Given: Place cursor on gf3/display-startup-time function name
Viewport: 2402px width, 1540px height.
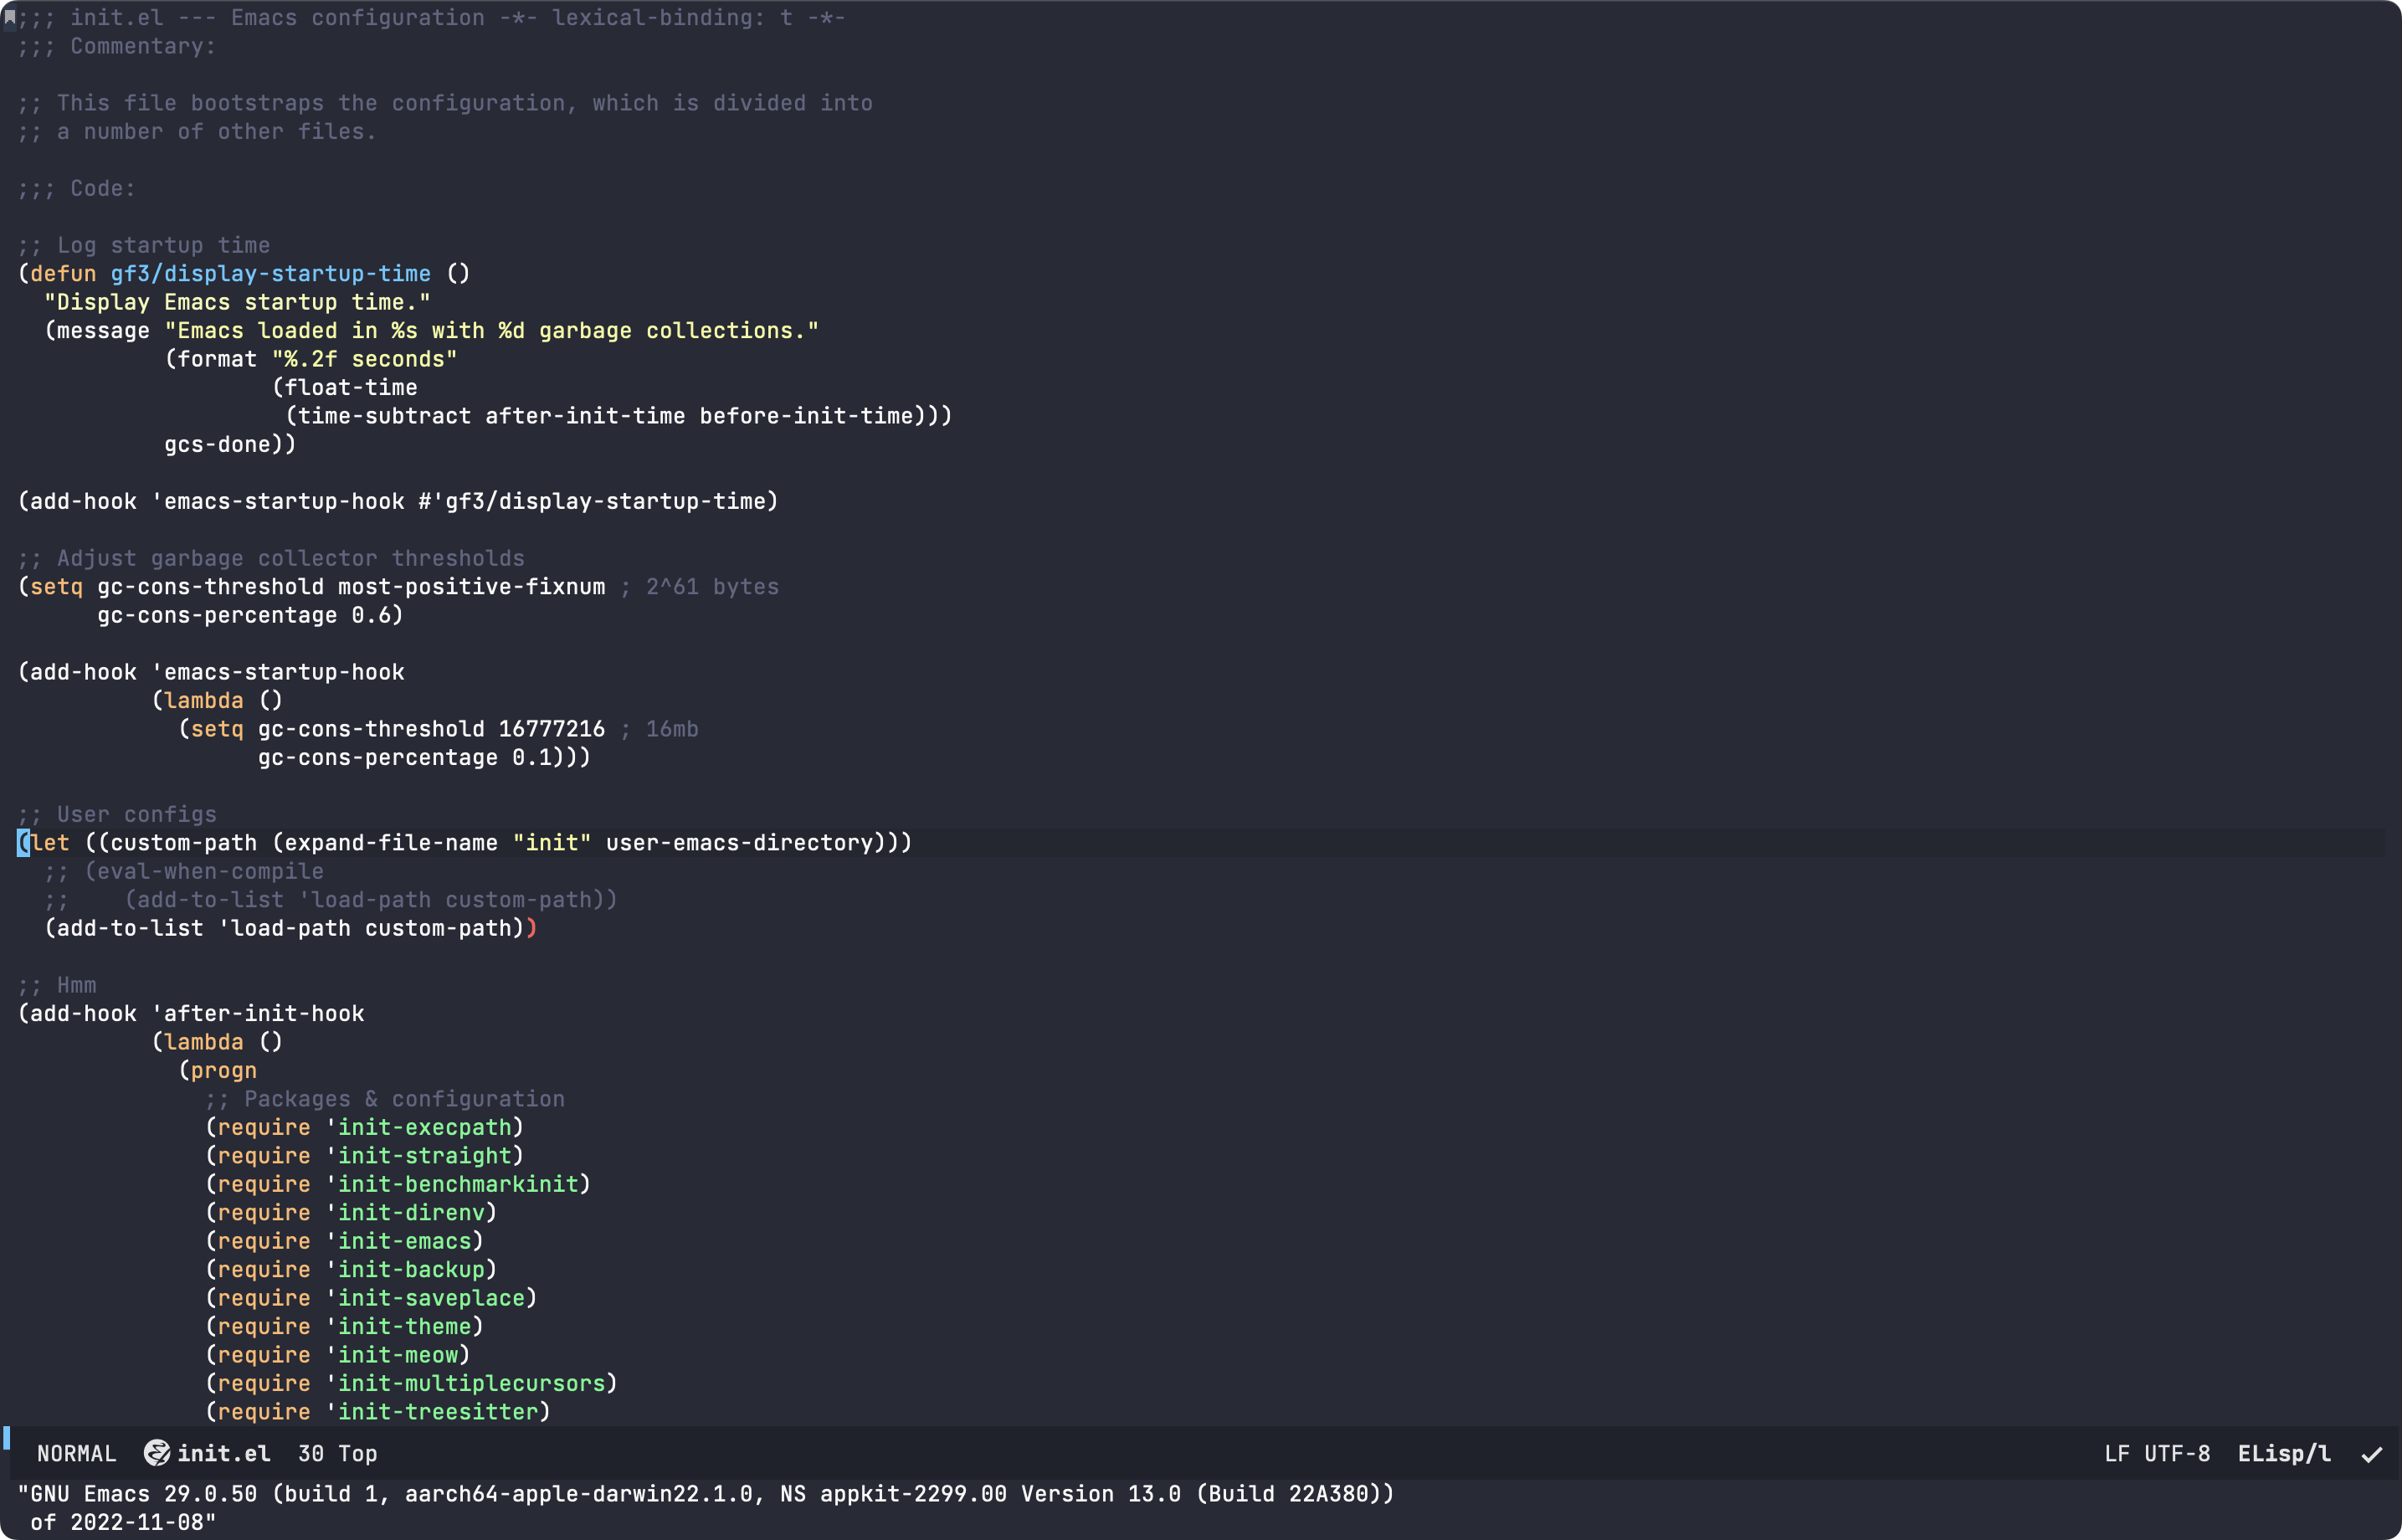Looking at the screenshot, I should [270, 273].
